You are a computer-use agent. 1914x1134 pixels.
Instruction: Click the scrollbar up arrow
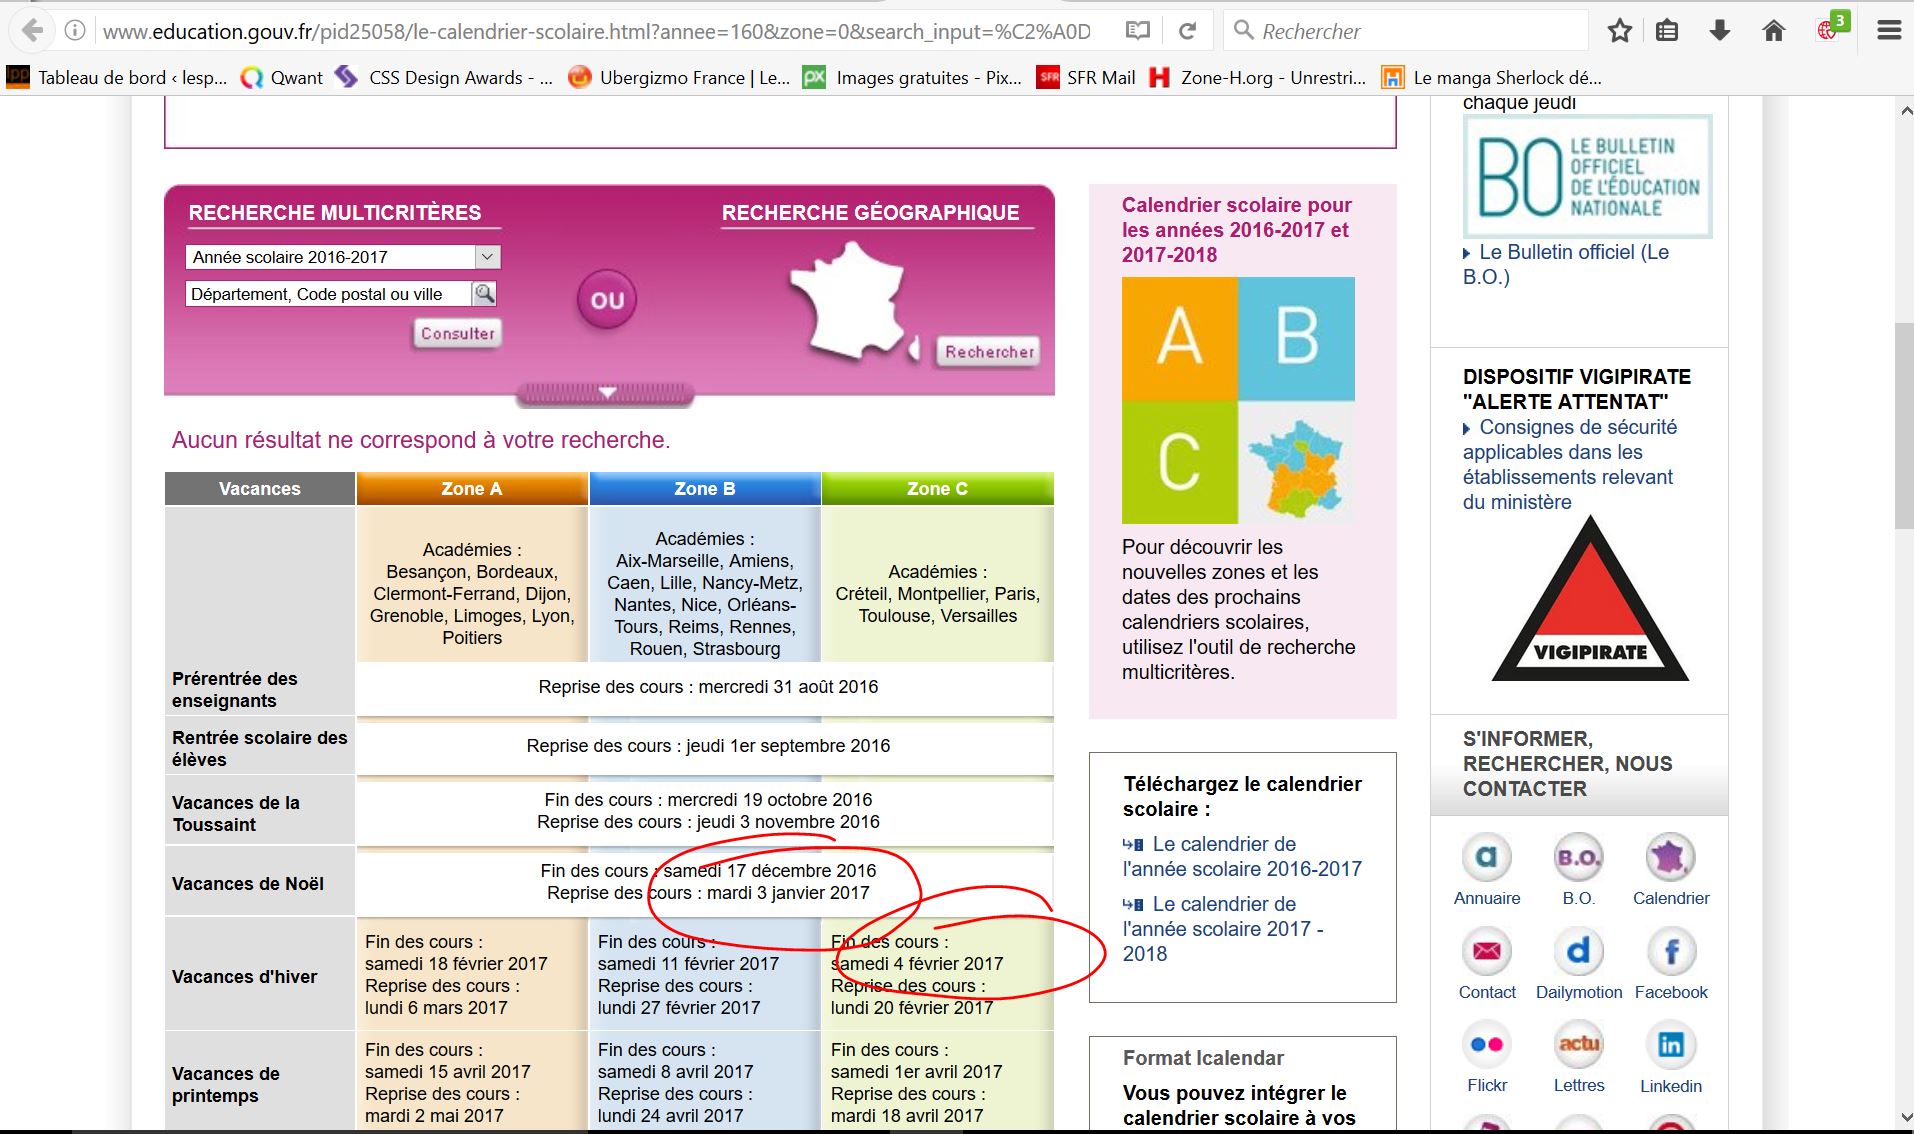click(x=1904, y=111)
